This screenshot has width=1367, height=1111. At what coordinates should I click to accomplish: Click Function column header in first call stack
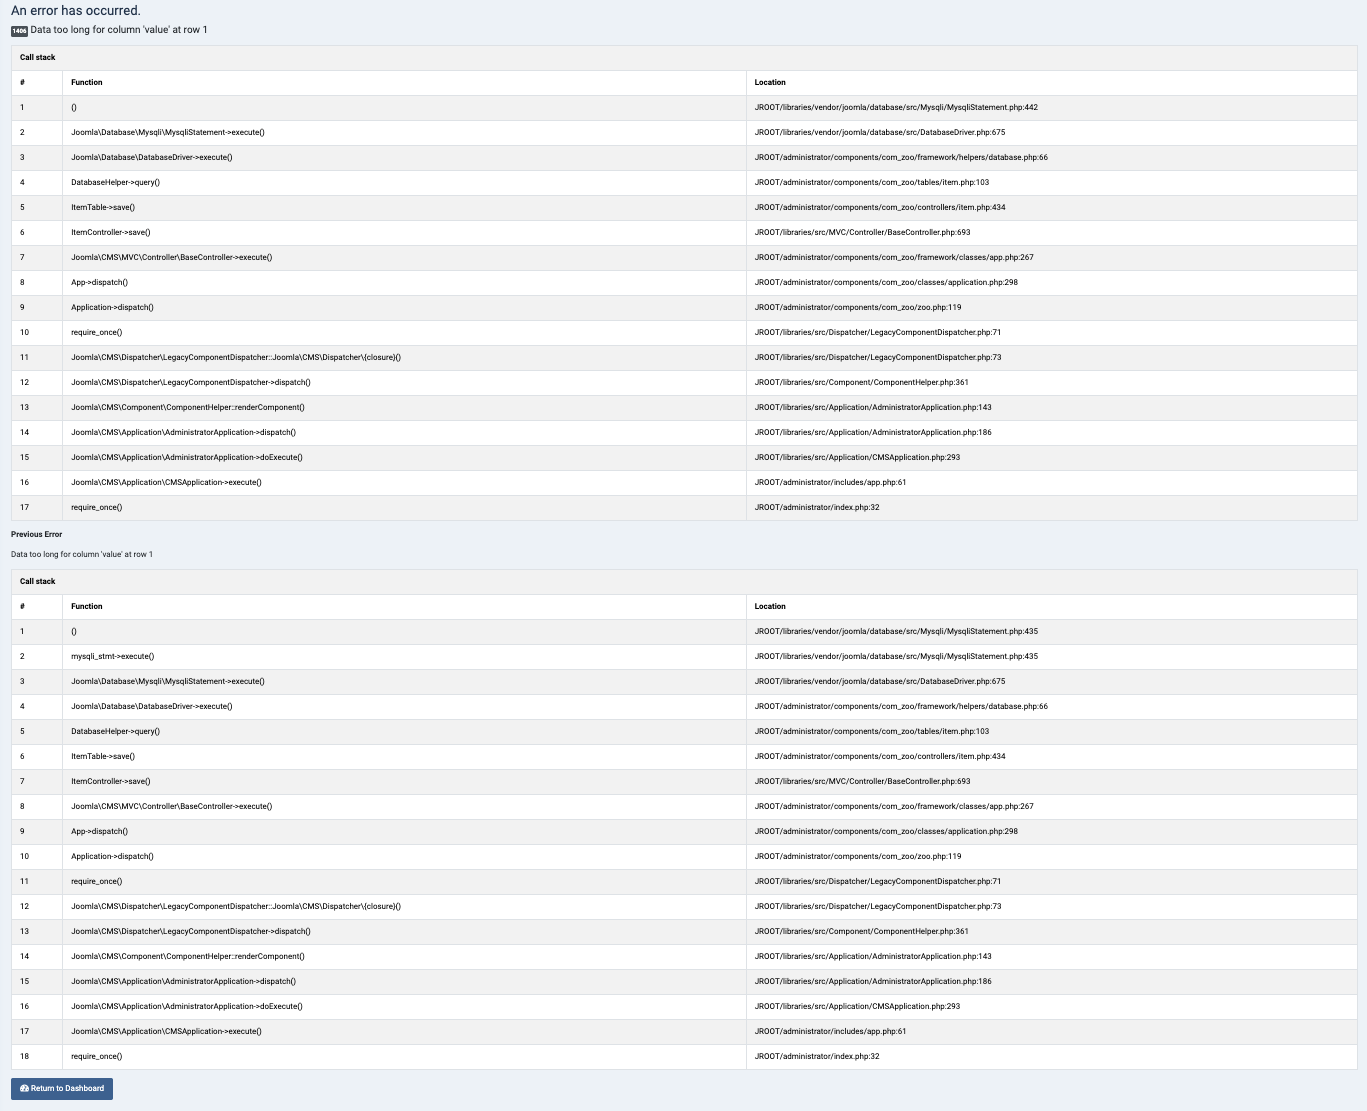[87, 82]
